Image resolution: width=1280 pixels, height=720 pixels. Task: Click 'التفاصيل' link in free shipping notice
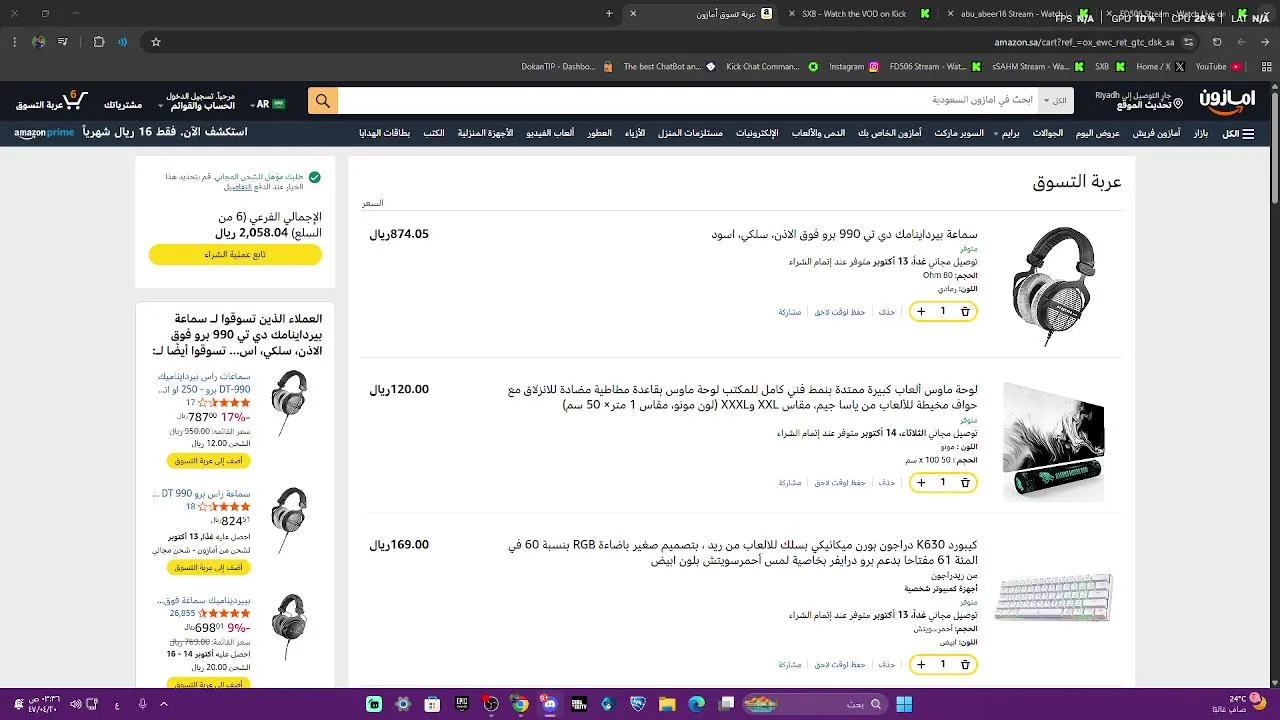[237, 187]
